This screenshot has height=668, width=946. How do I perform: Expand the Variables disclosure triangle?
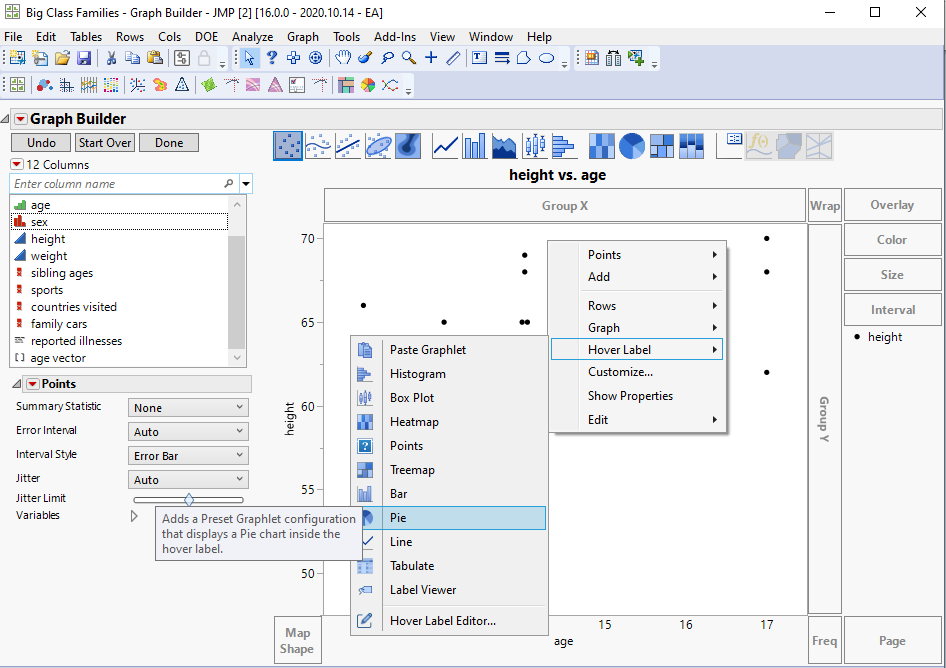(x=135, y=516)
